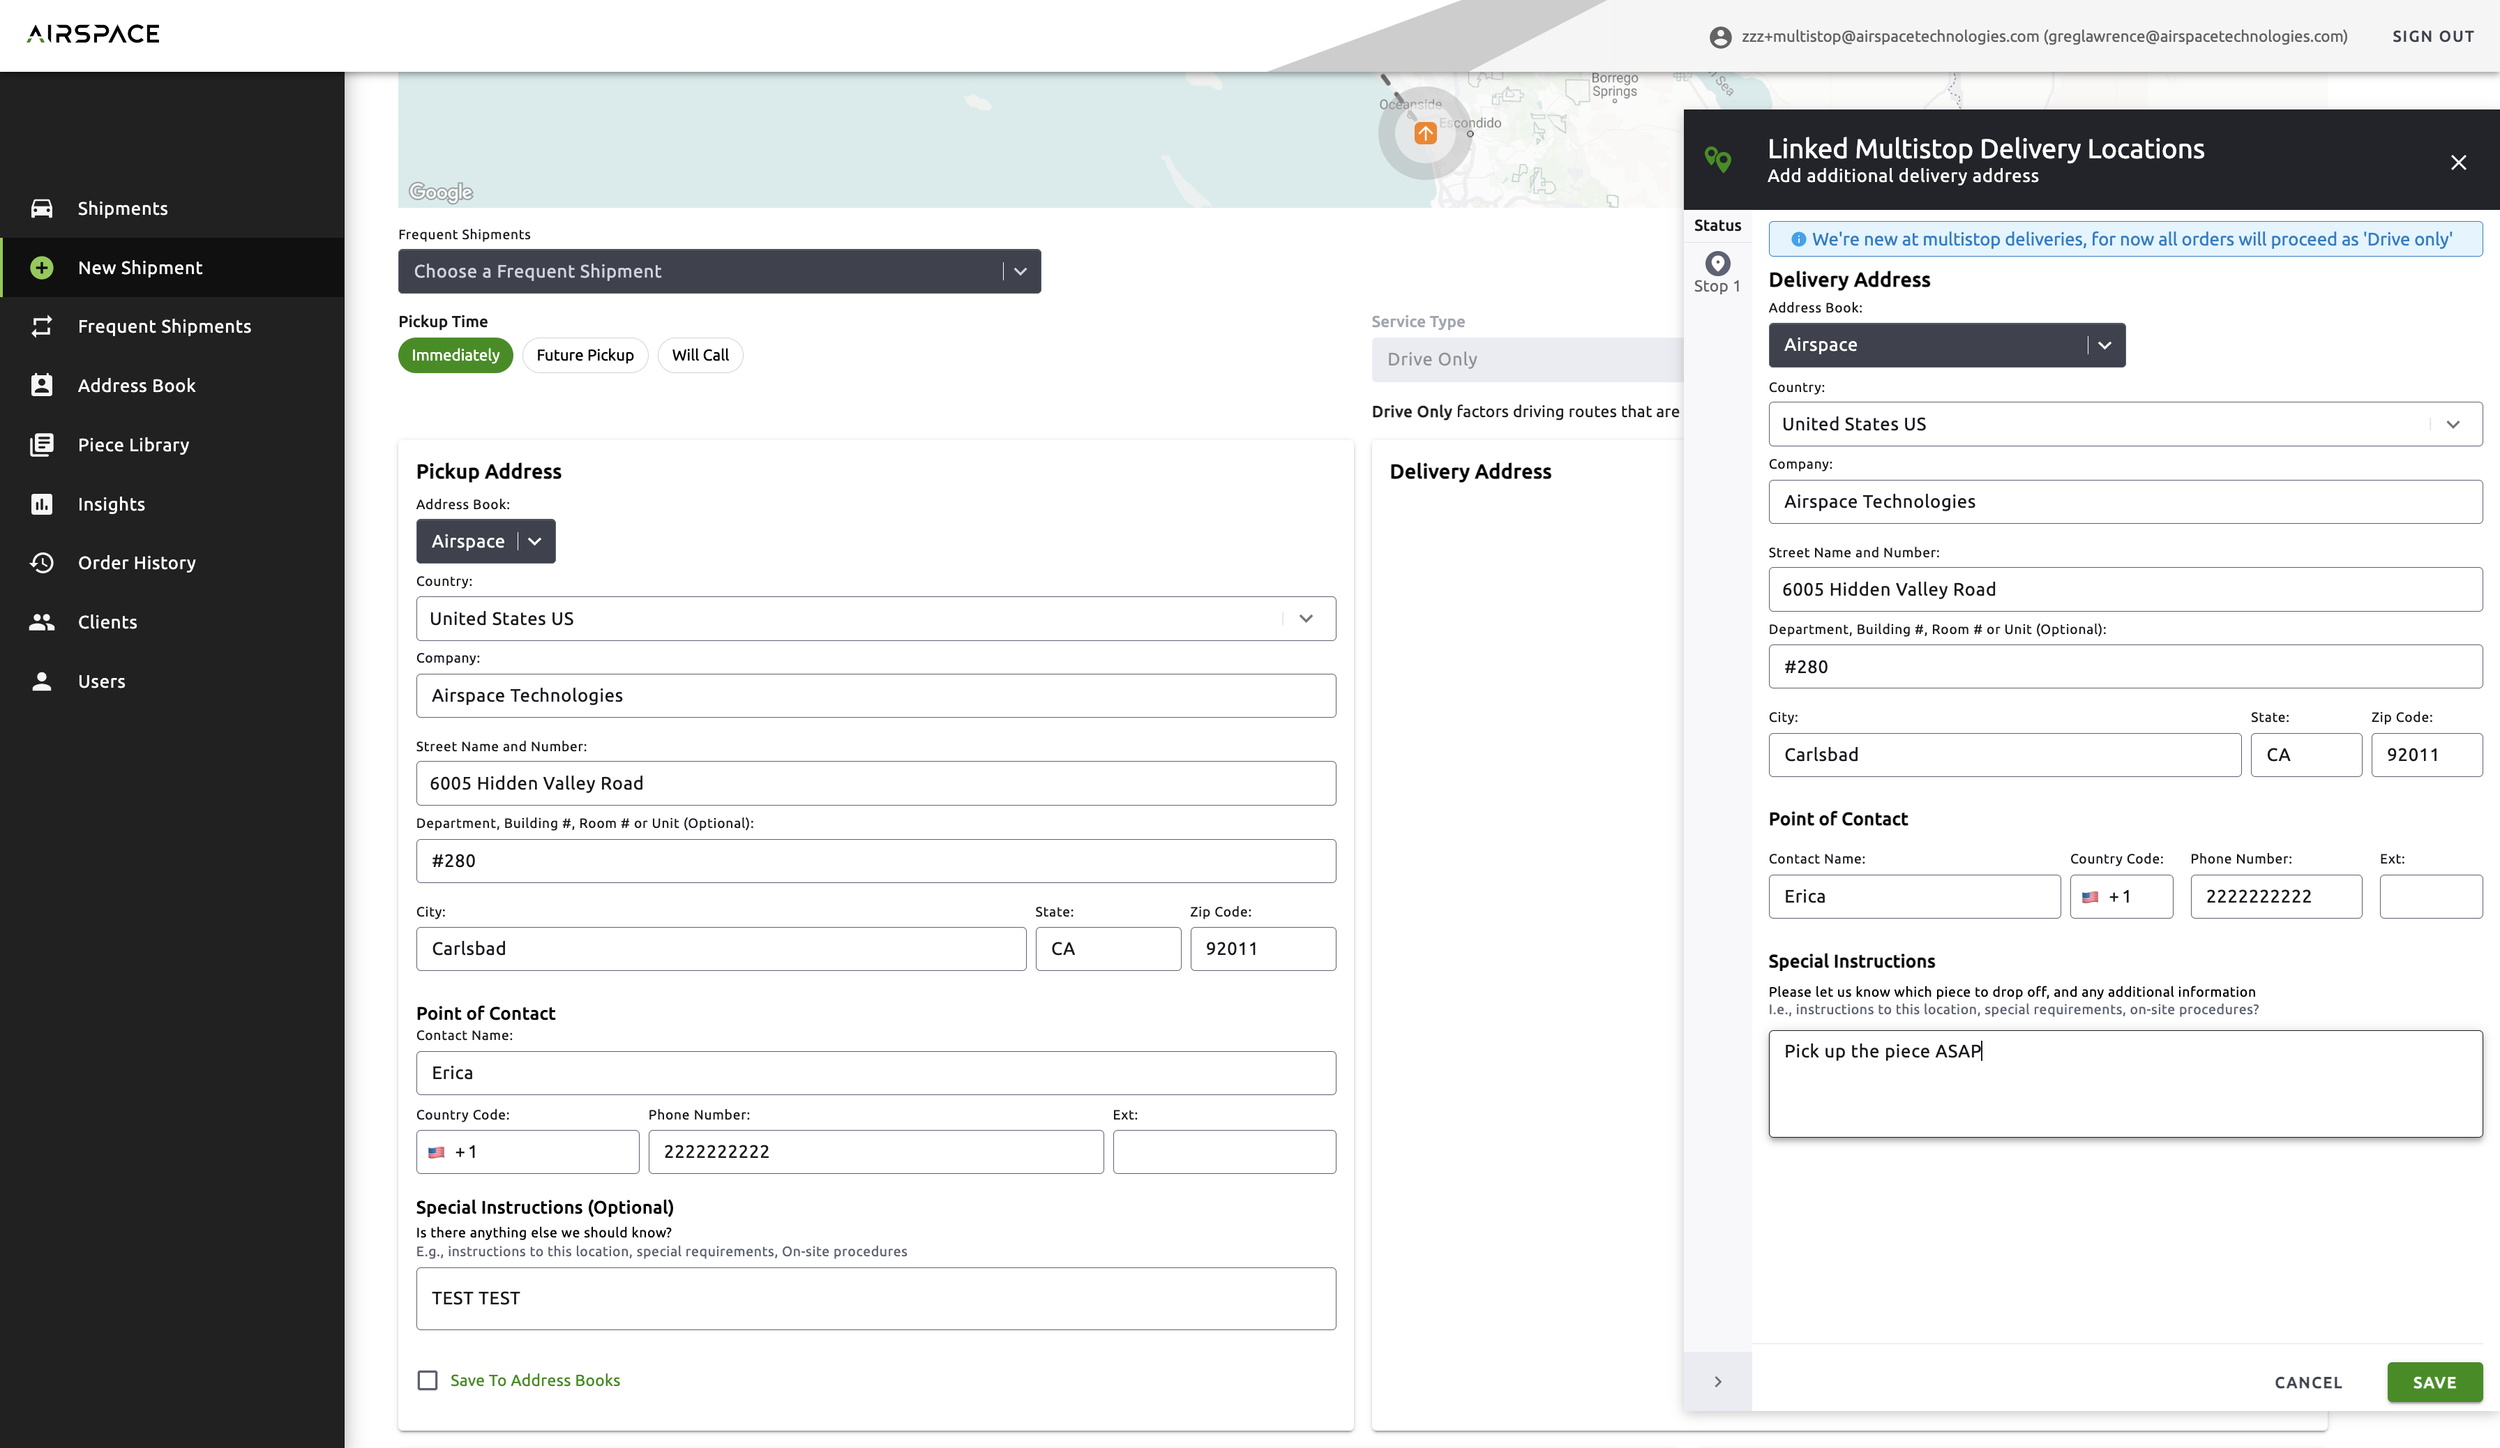Click the Frequent Shipments repeat icon
The width and height of the screenshot is (2500, 1448).
click(x=41, y=327)
